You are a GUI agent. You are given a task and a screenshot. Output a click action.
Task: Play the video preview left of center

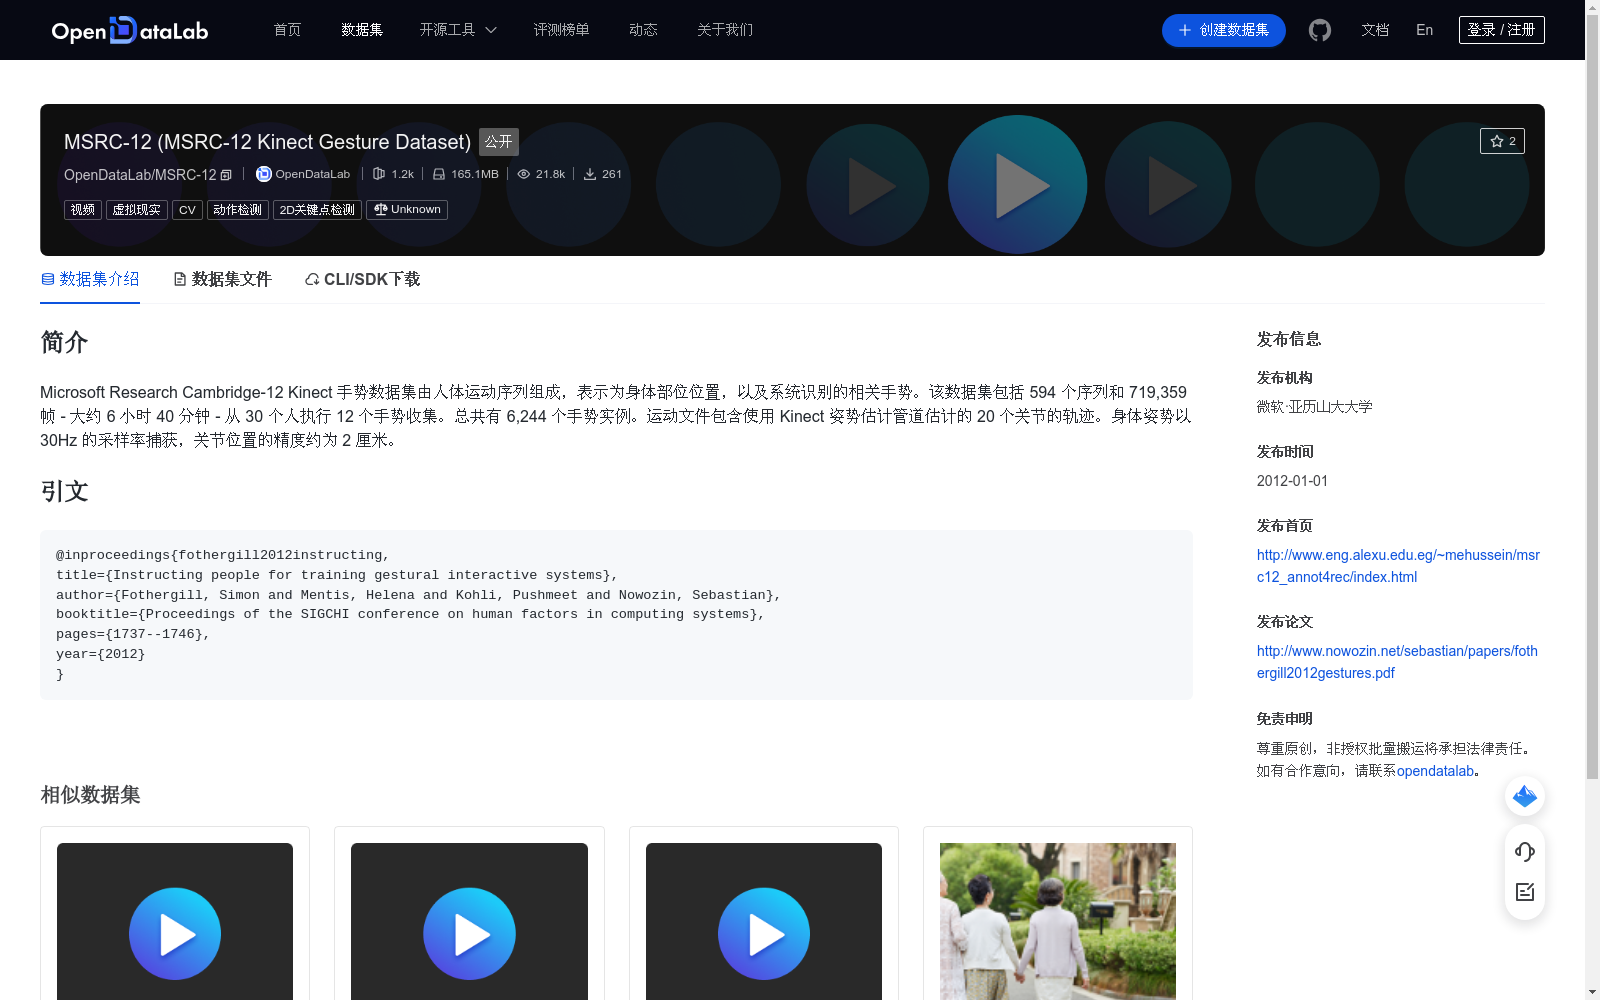[x=868, y=185]
